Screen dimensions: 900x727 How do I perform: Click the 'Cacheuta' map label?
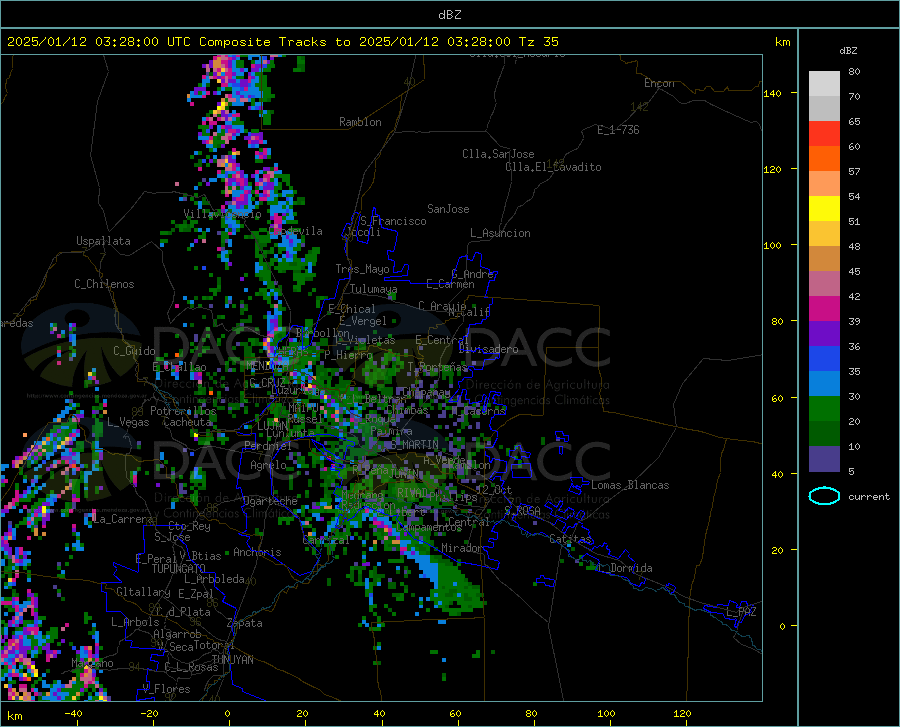(187, 422)
